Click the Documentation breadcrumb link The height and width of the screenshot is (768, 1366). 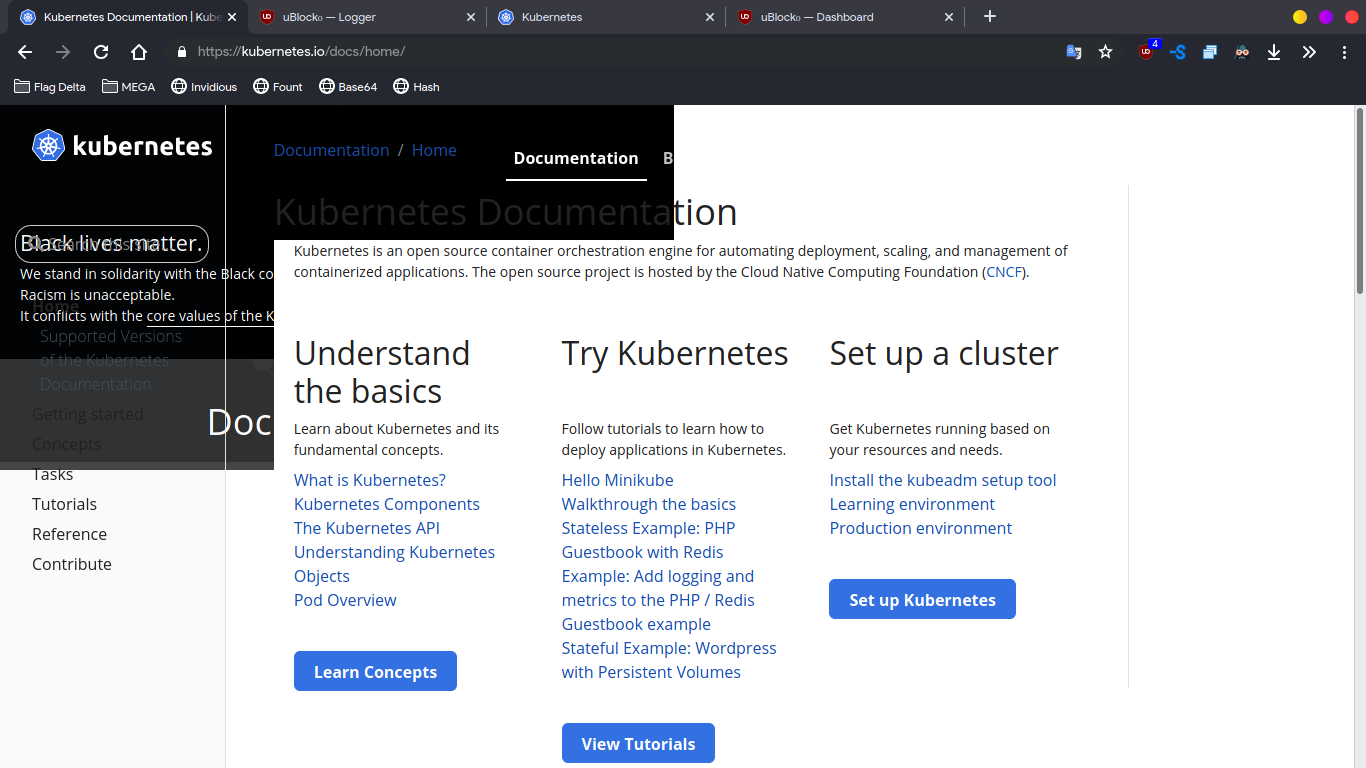click(332, 150)
